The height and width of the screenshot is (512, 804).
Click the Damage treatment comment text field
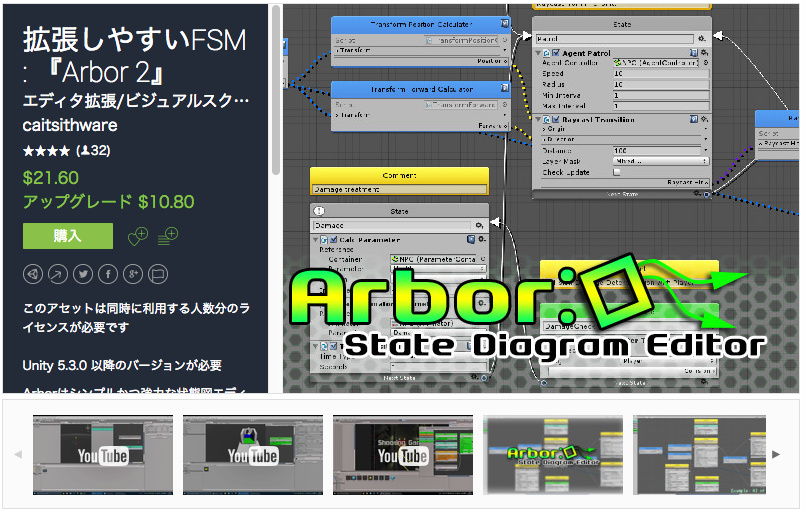[399, 190]
